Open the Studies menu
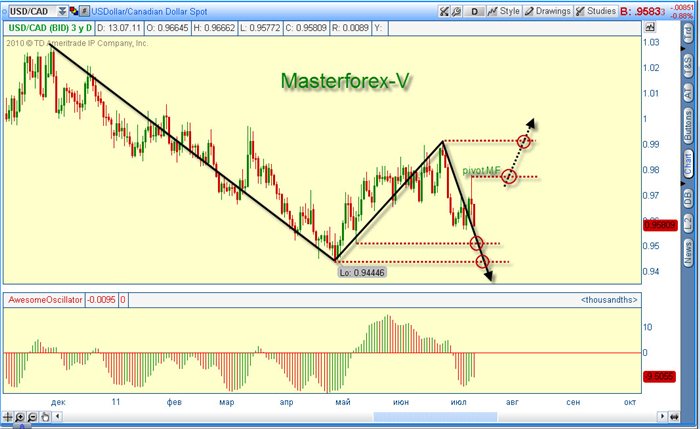Viewport: 700px width, 429px height. pos(596,11)
